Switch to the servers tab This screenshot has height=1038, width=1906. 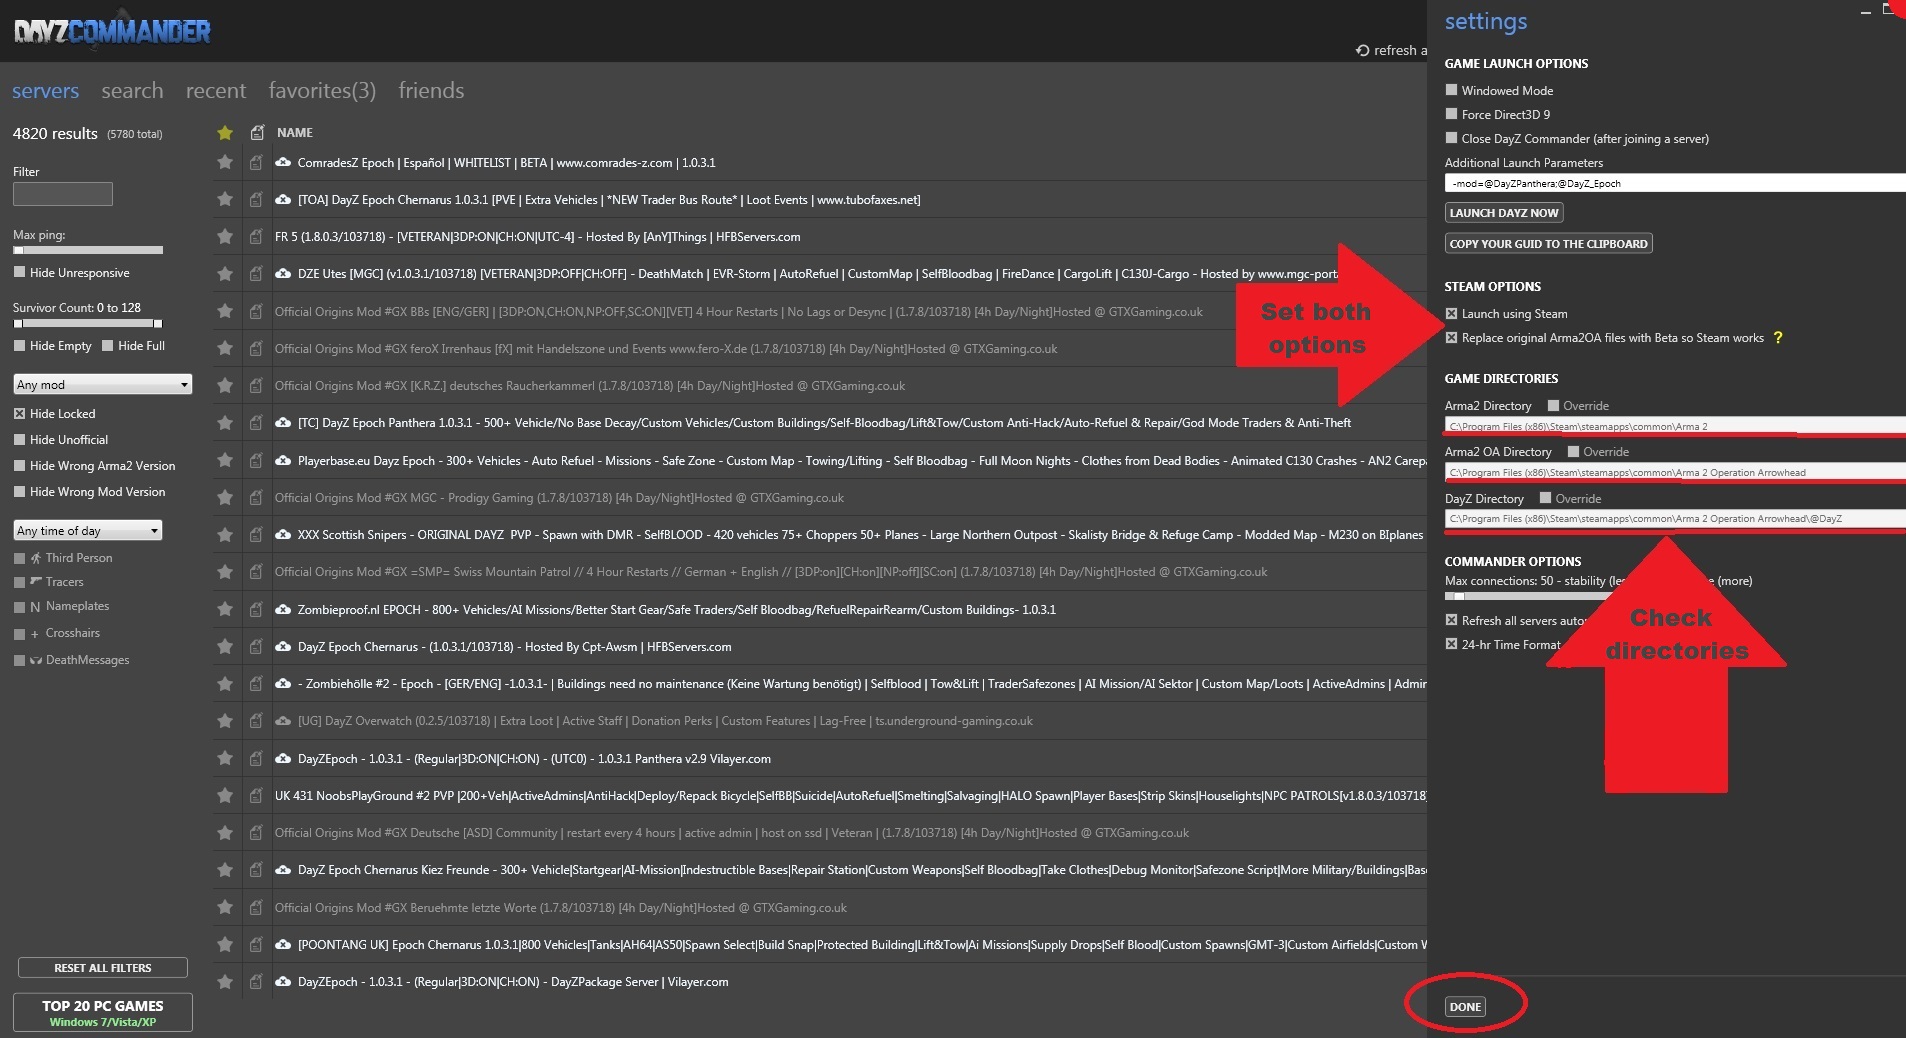[45, 90]
